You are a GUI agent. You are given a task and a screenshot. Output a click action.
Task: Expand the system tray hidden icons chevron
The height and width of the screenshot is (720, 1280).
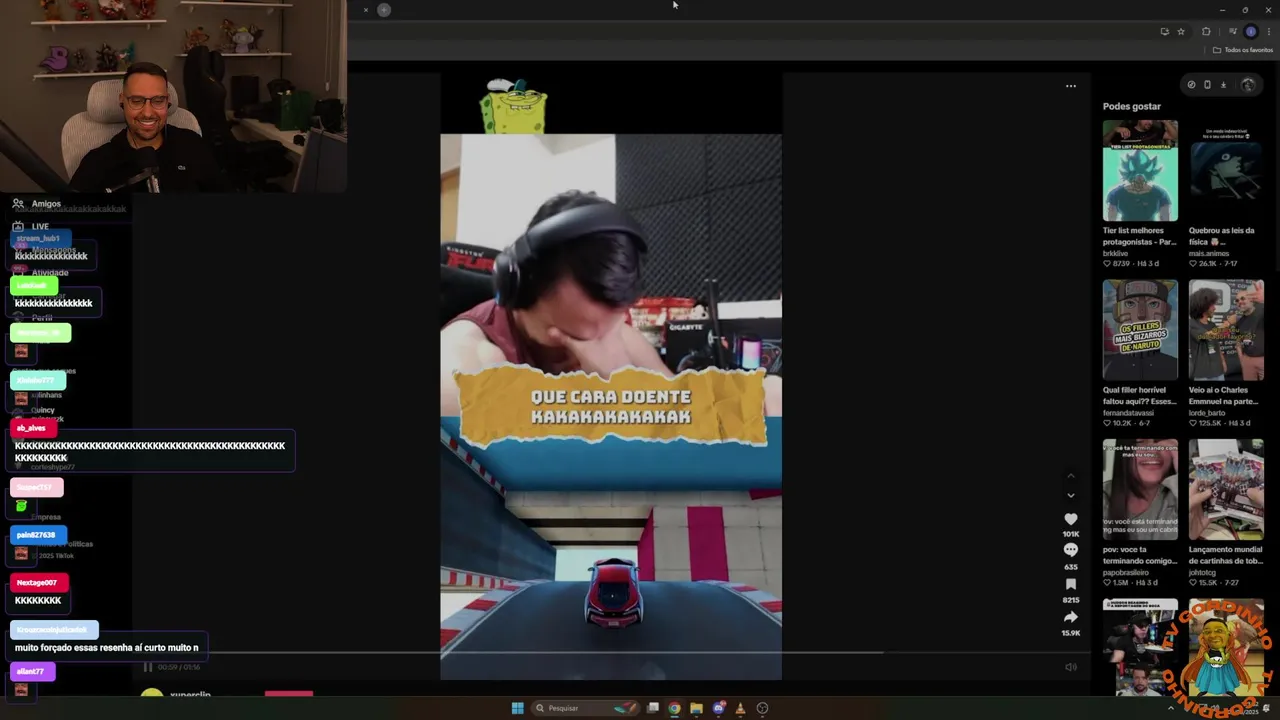[x=1171, y=708]
